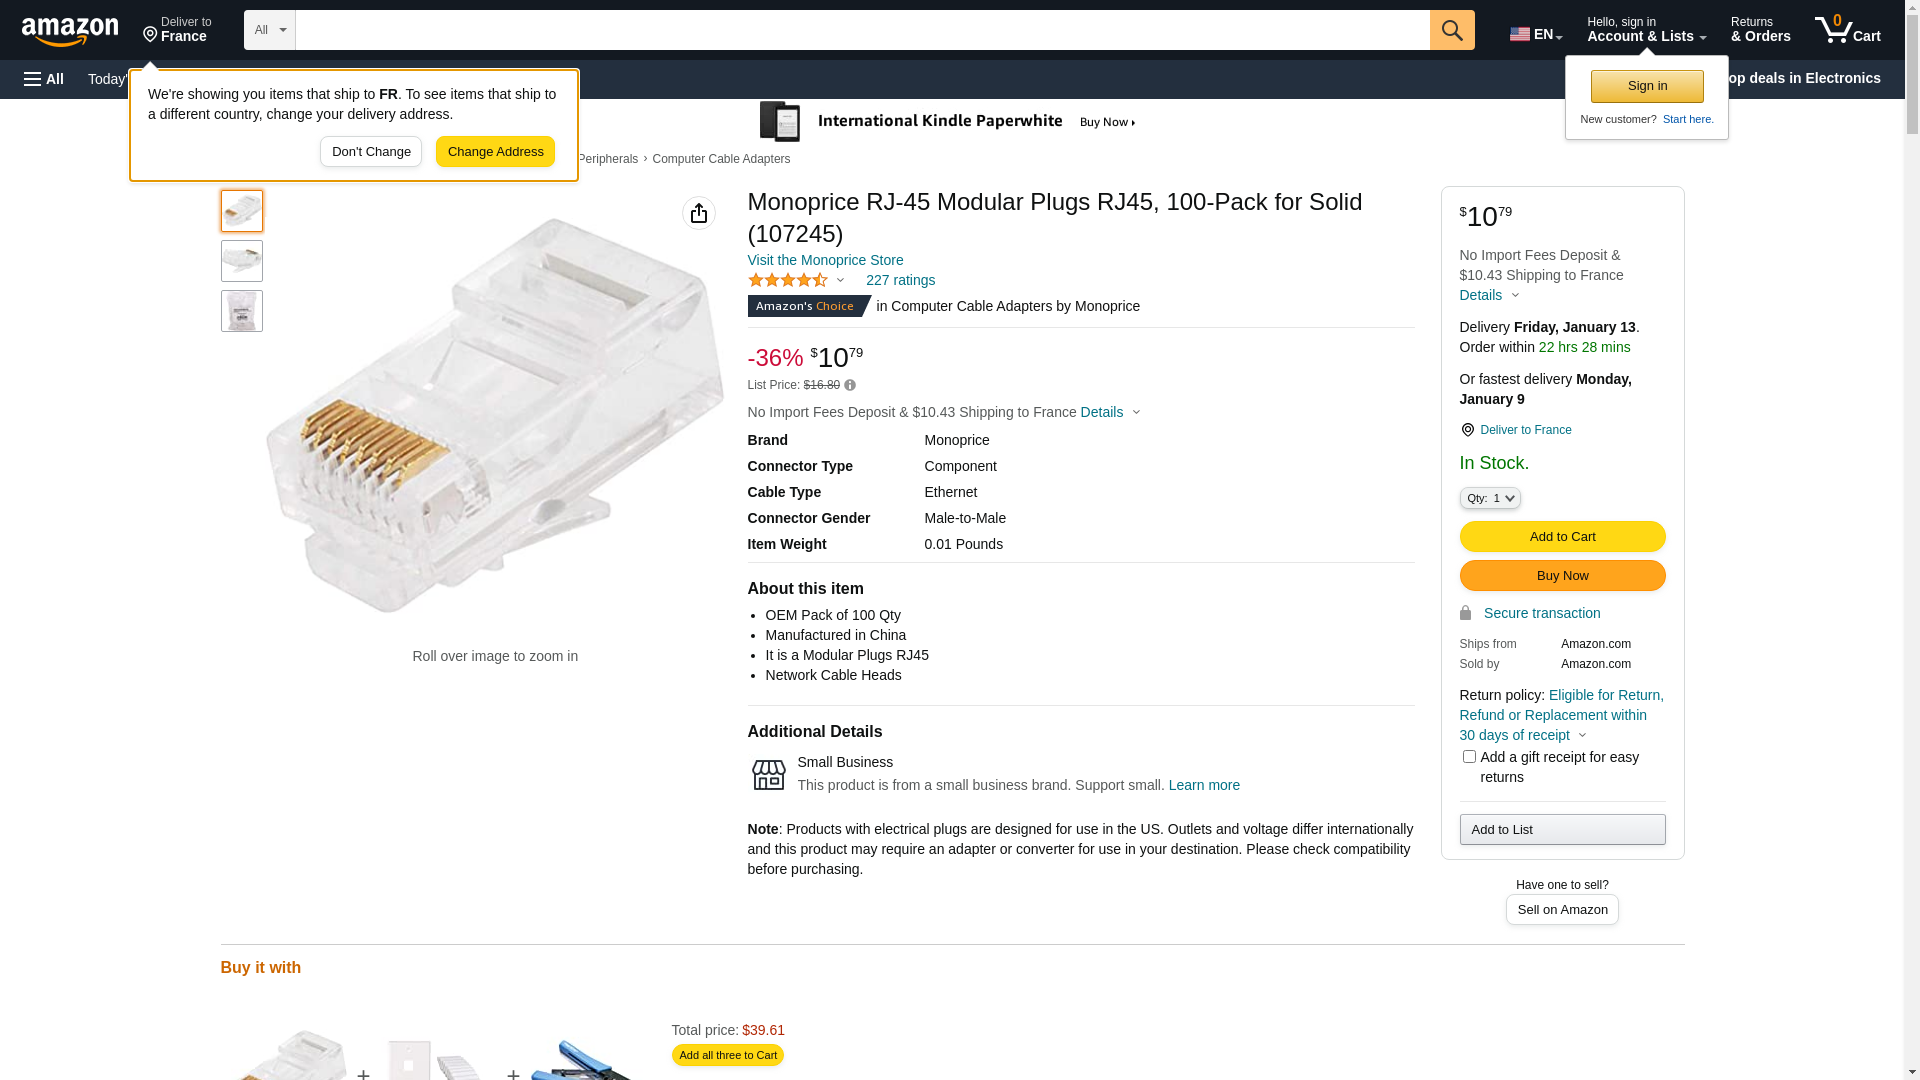Click Returns & Orders
Screen dimensions: 1920x1080
(1760, 30)
